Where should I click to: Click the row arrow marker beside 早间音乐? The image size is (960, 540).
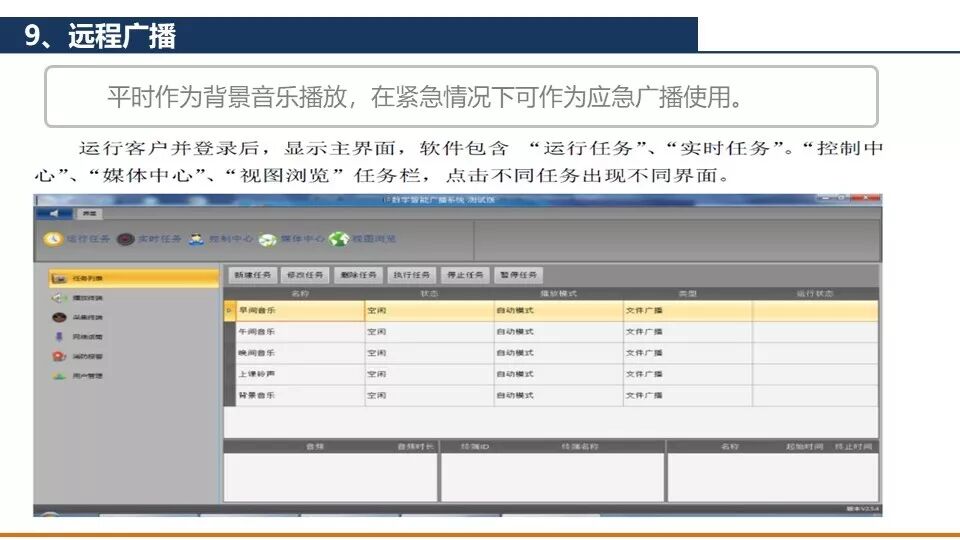[x=230, y=311]
